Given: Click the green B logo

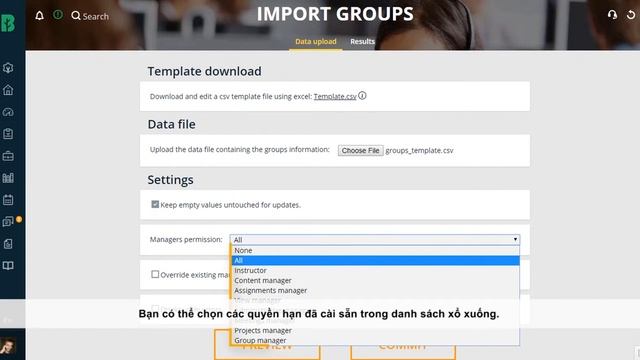Looking at the screenshot, I should coord(8,23).
